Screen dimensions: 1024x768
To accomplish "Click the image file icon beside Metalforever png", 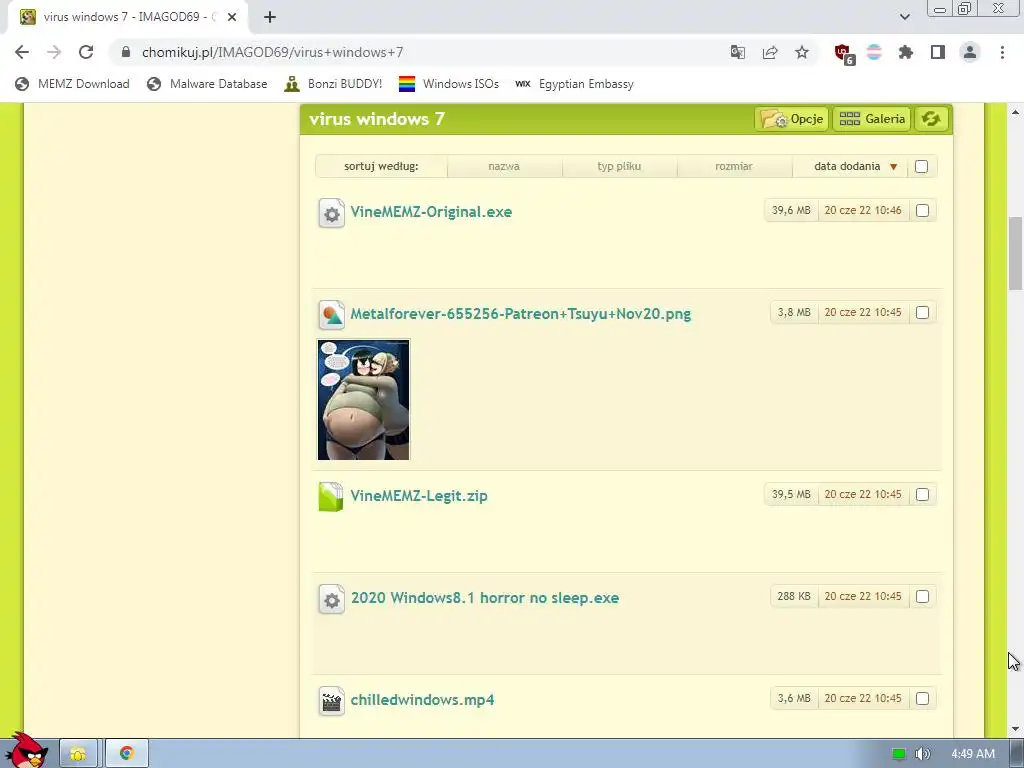I will point(331,315).
